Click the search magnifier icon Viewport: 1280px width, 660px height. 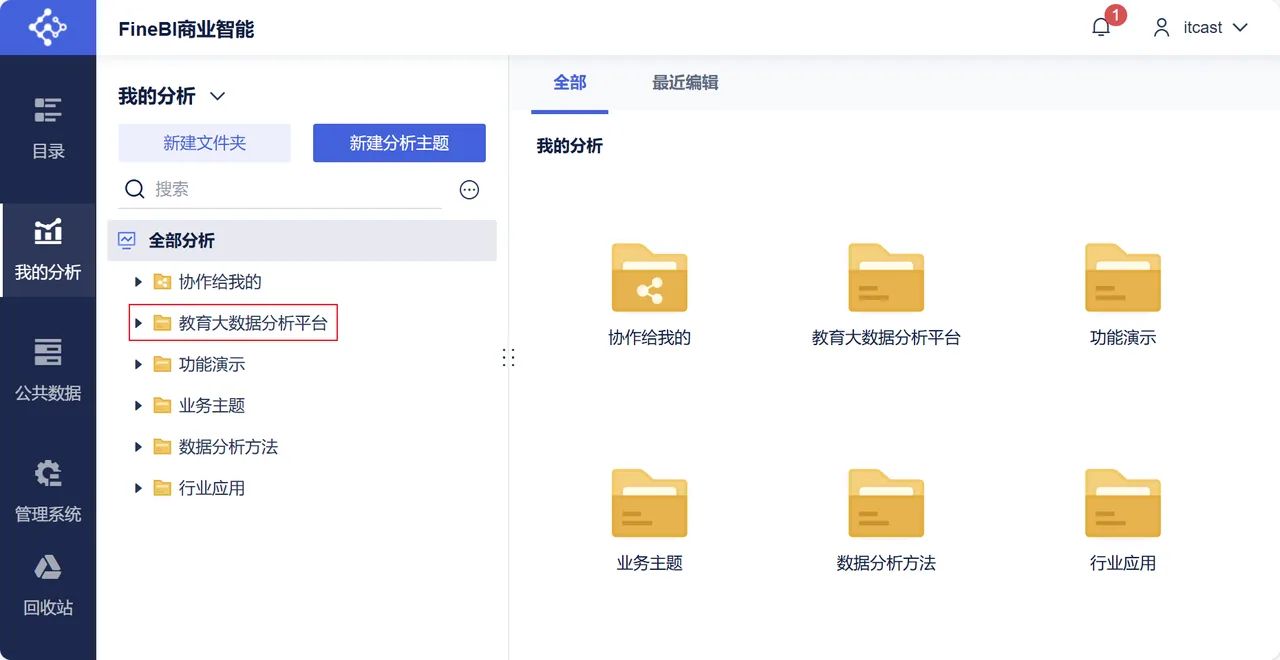(x=134, y=189)
